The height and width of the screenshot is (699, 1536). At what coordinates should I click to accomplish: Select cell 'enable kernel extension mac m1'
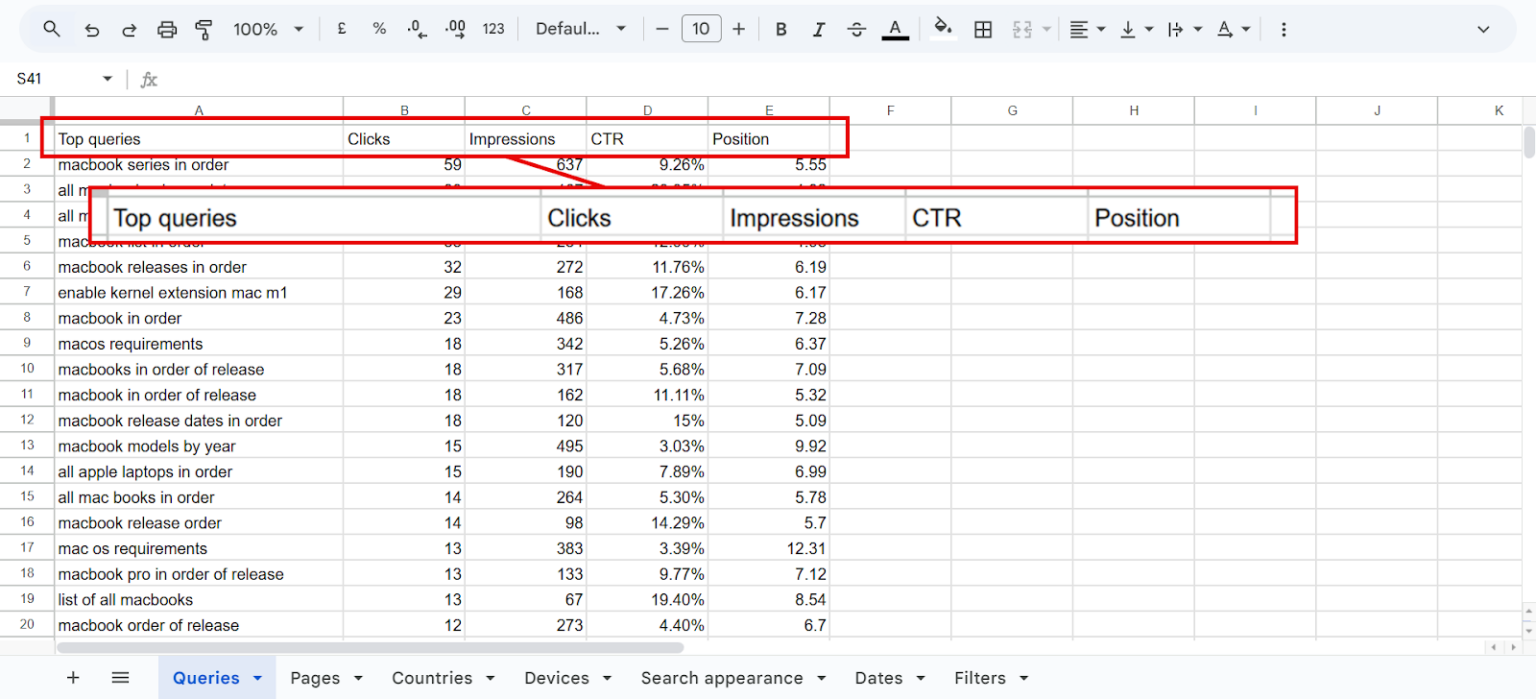tap(199, 293)
